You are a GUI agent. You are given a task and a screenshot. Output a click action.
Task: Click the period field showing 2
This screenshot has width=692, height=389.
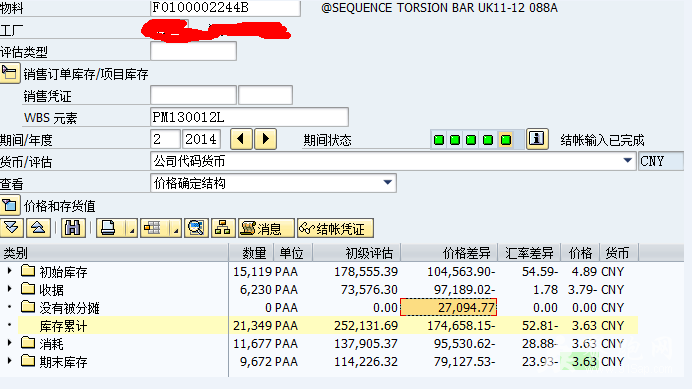coord(165,139)
